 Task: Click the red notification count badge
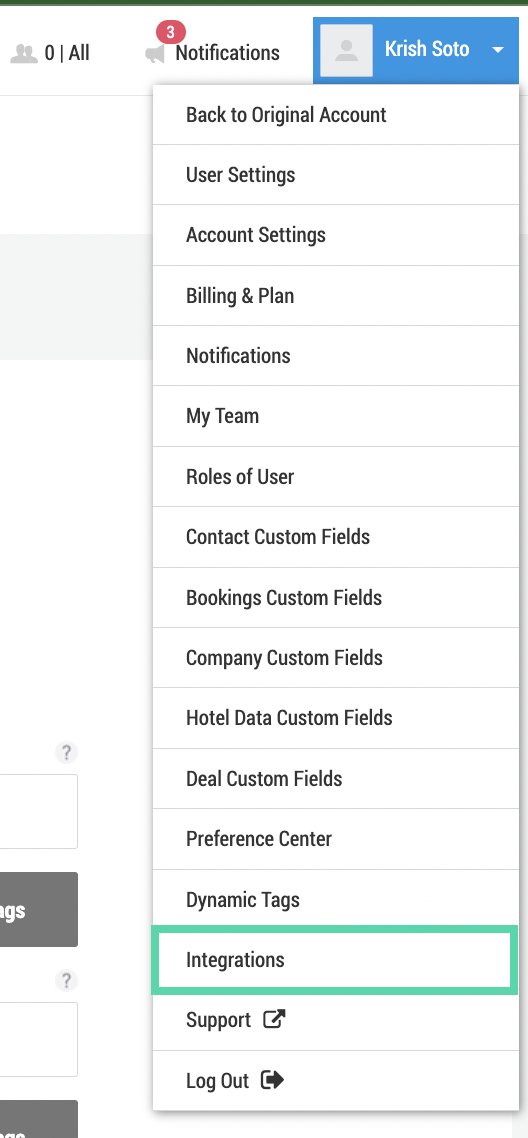pyautogui.click(x=170, y=32)
